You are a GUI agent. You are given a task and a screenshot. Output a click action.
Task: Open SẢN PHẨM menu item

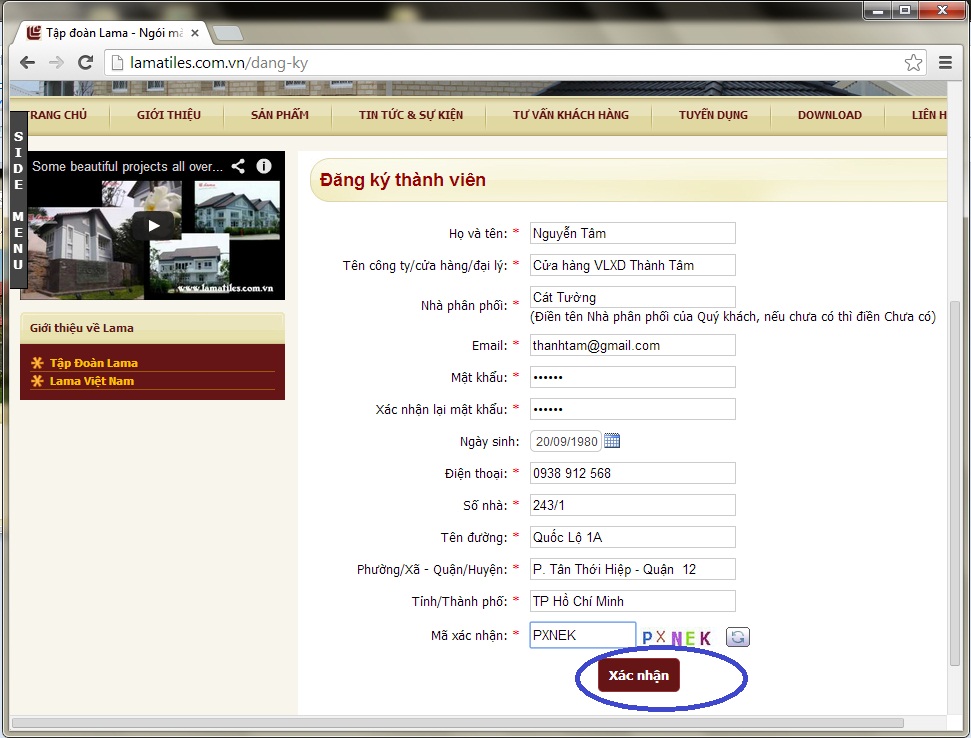coord(279,115)
